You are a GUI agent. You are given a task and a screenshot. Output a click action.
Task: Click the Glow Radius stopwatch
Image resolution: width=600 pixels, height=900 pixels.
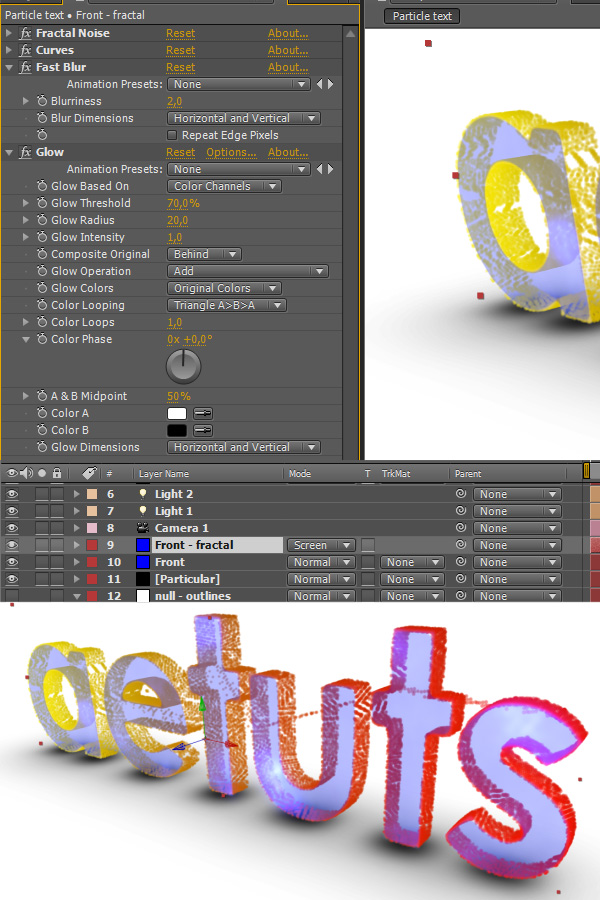[x=42, y=220]
